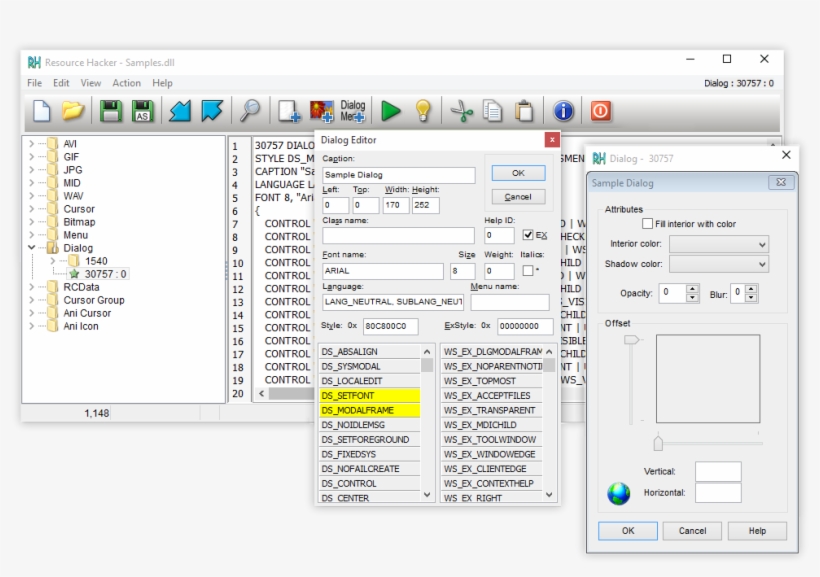Click Help in the Sample Dialog
Viewport: 820px width, 577px height.
click(x=757, y=530)
